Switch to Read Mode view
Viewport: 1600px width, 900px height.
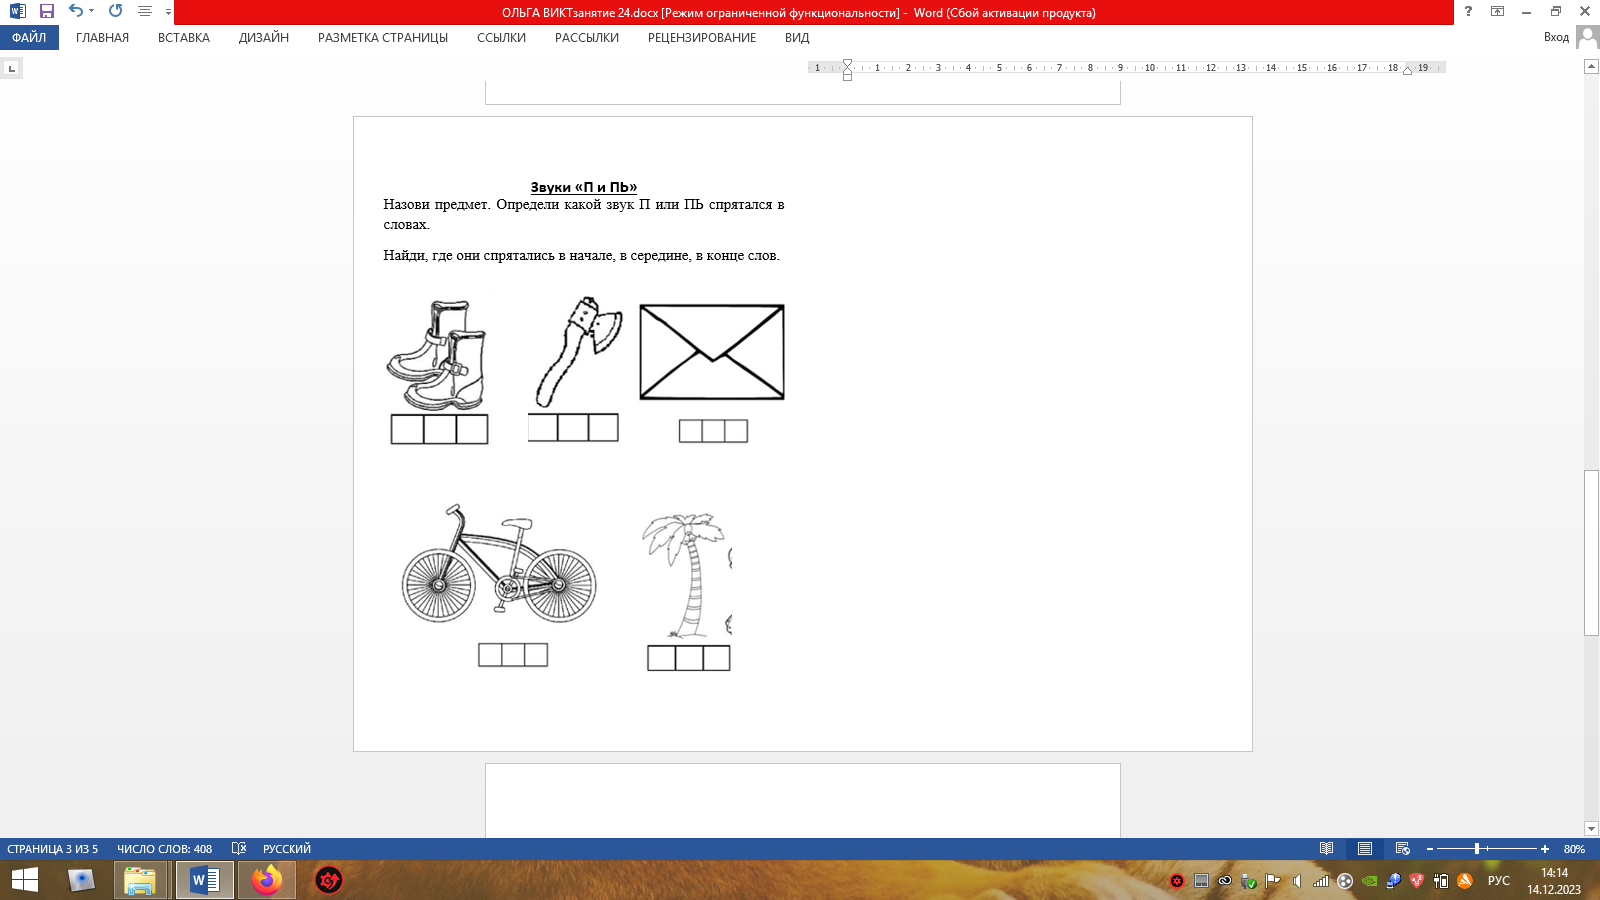coord(1326,849)
